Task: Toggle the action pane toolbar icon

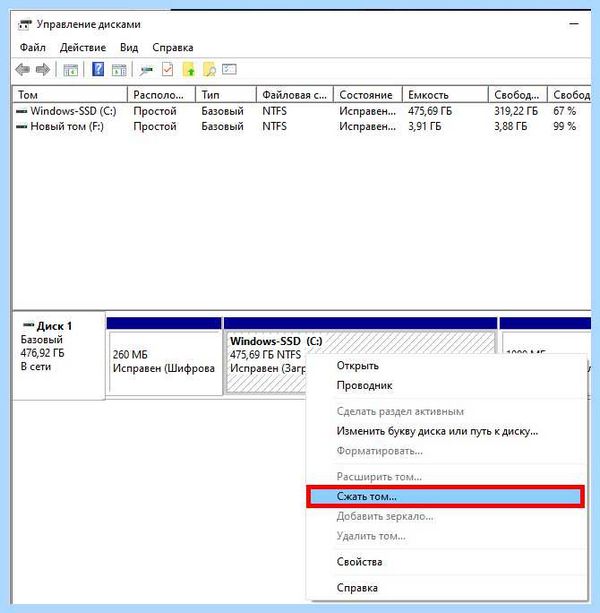Action: pyautogui.click(x=119, y=70)
